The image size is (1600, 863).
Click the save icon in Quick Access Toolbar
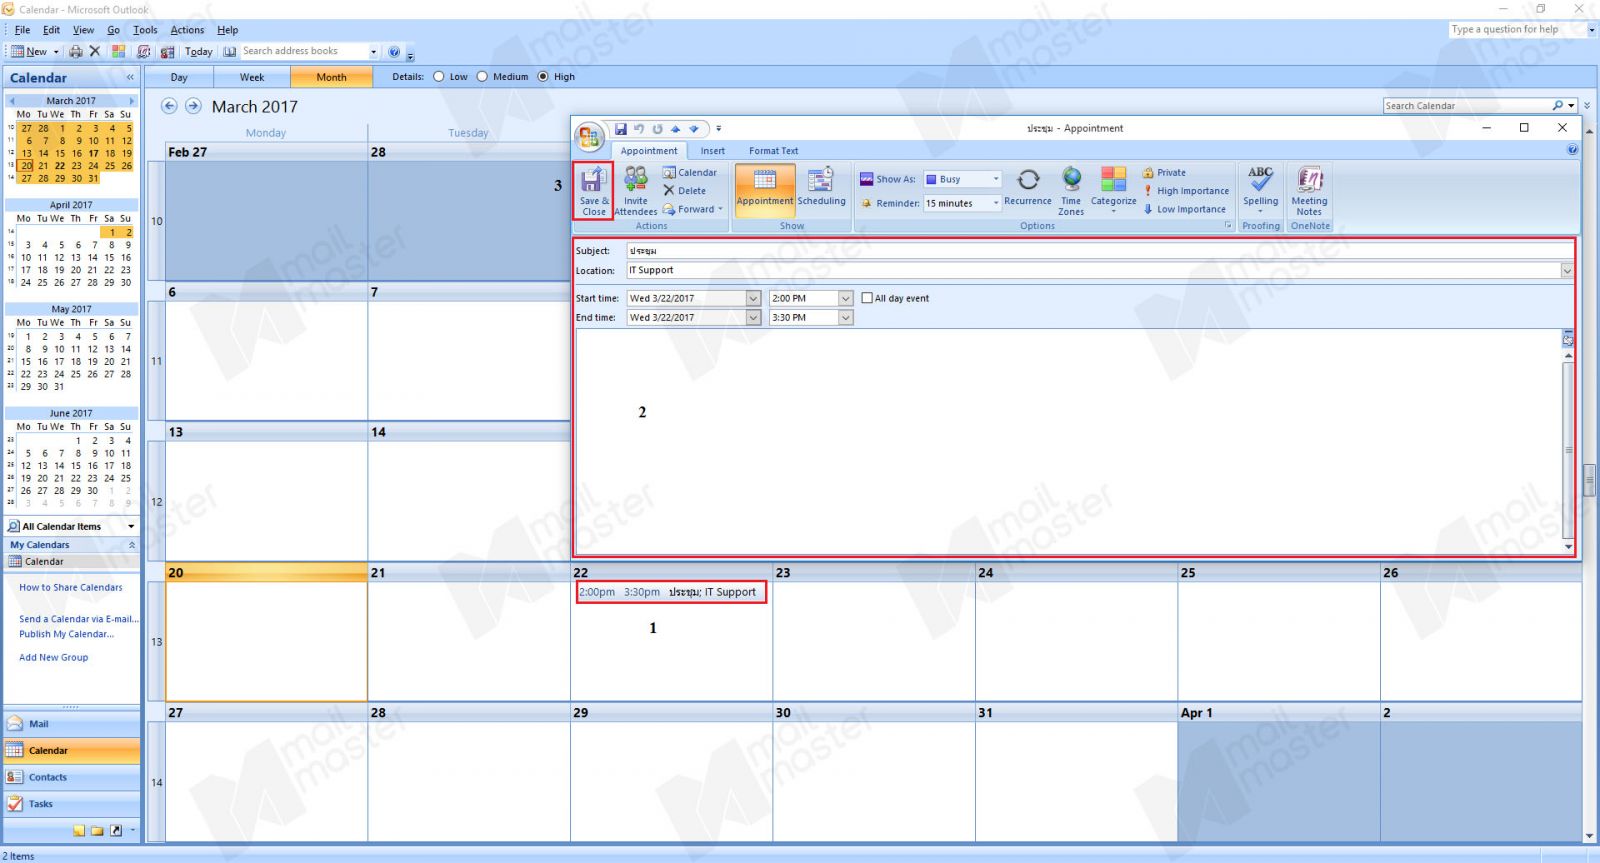coord(621,129)
